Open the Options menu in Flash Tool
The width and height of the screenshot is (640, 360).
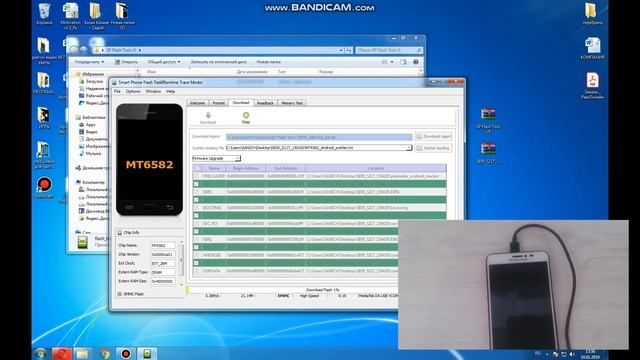133,91
